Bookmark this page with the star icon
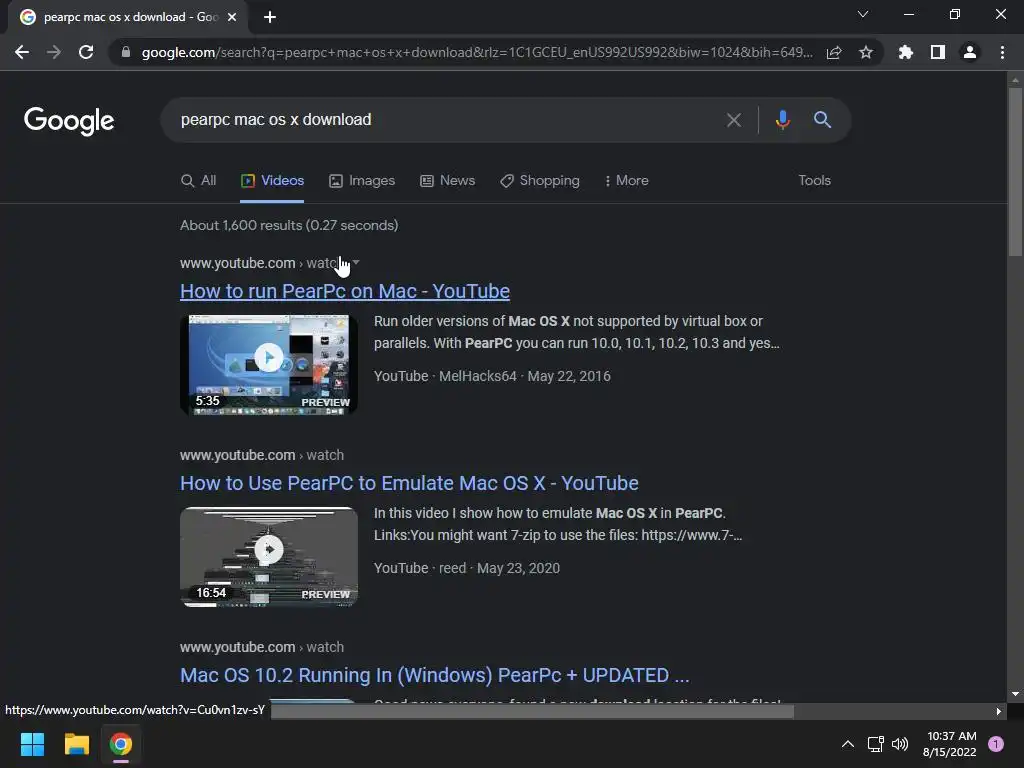Image resolution: width=1024 pixels, height=768 pixels. click(x=866, y=52)
